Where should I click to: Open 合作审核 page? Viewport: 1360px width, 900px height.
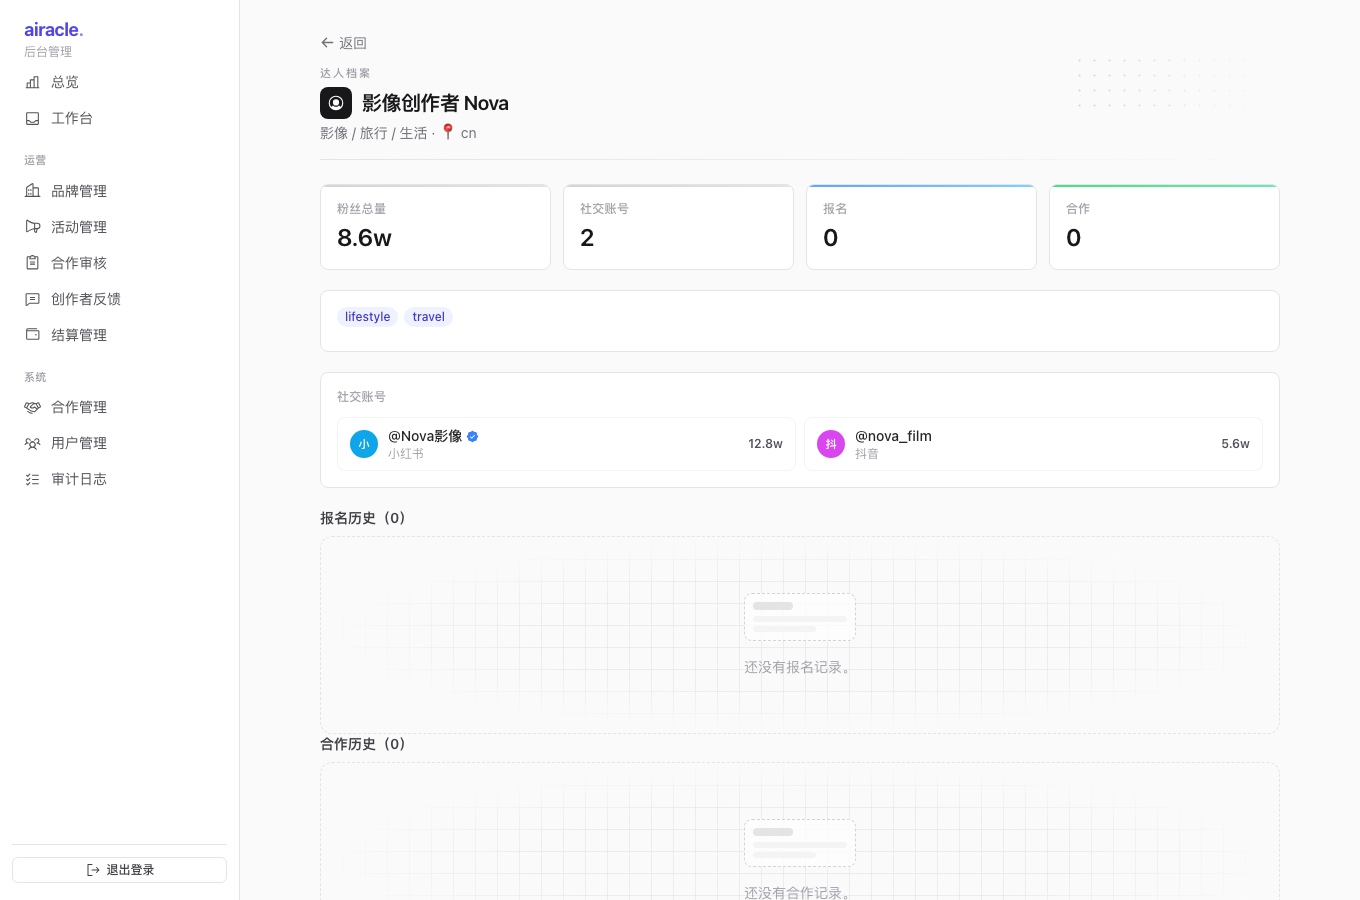coord(119,263)
